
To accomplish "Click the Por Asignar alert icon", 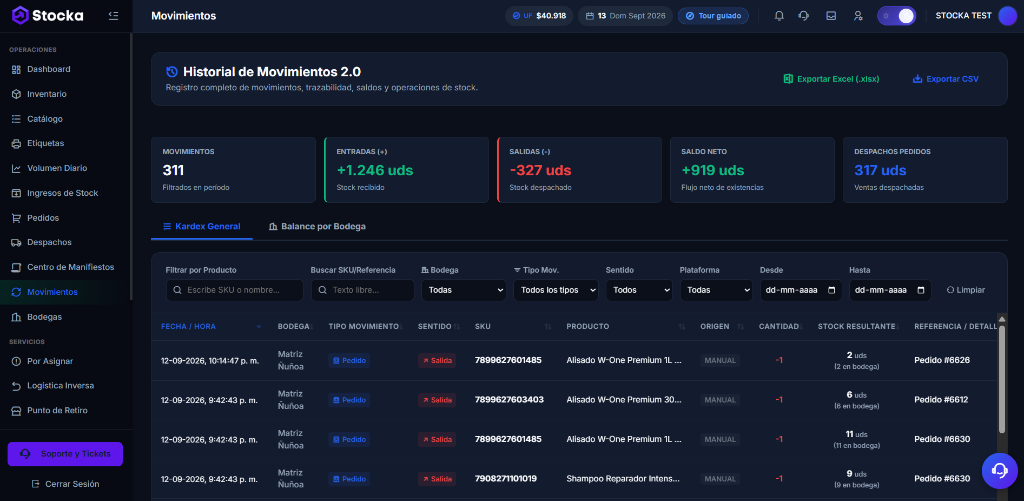I will (16, 361).
